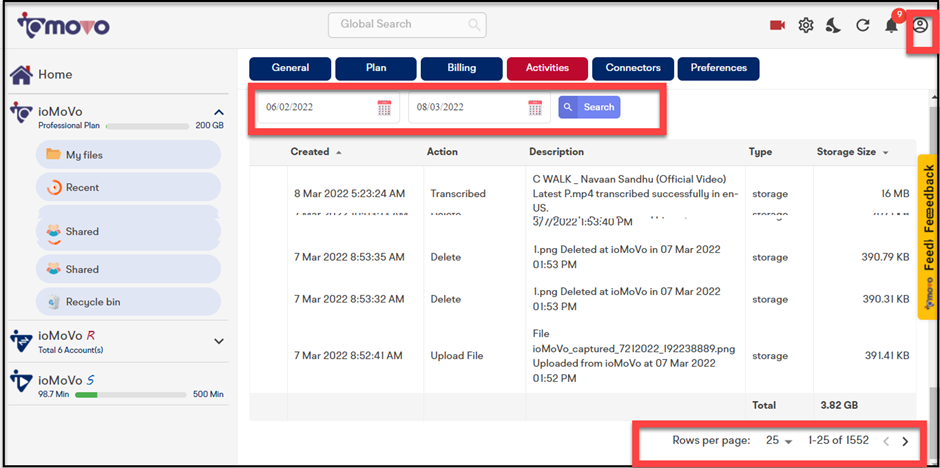Click the 500 Min usage progress bar
The width and height of the screenshot is (940, 468).
131,395
